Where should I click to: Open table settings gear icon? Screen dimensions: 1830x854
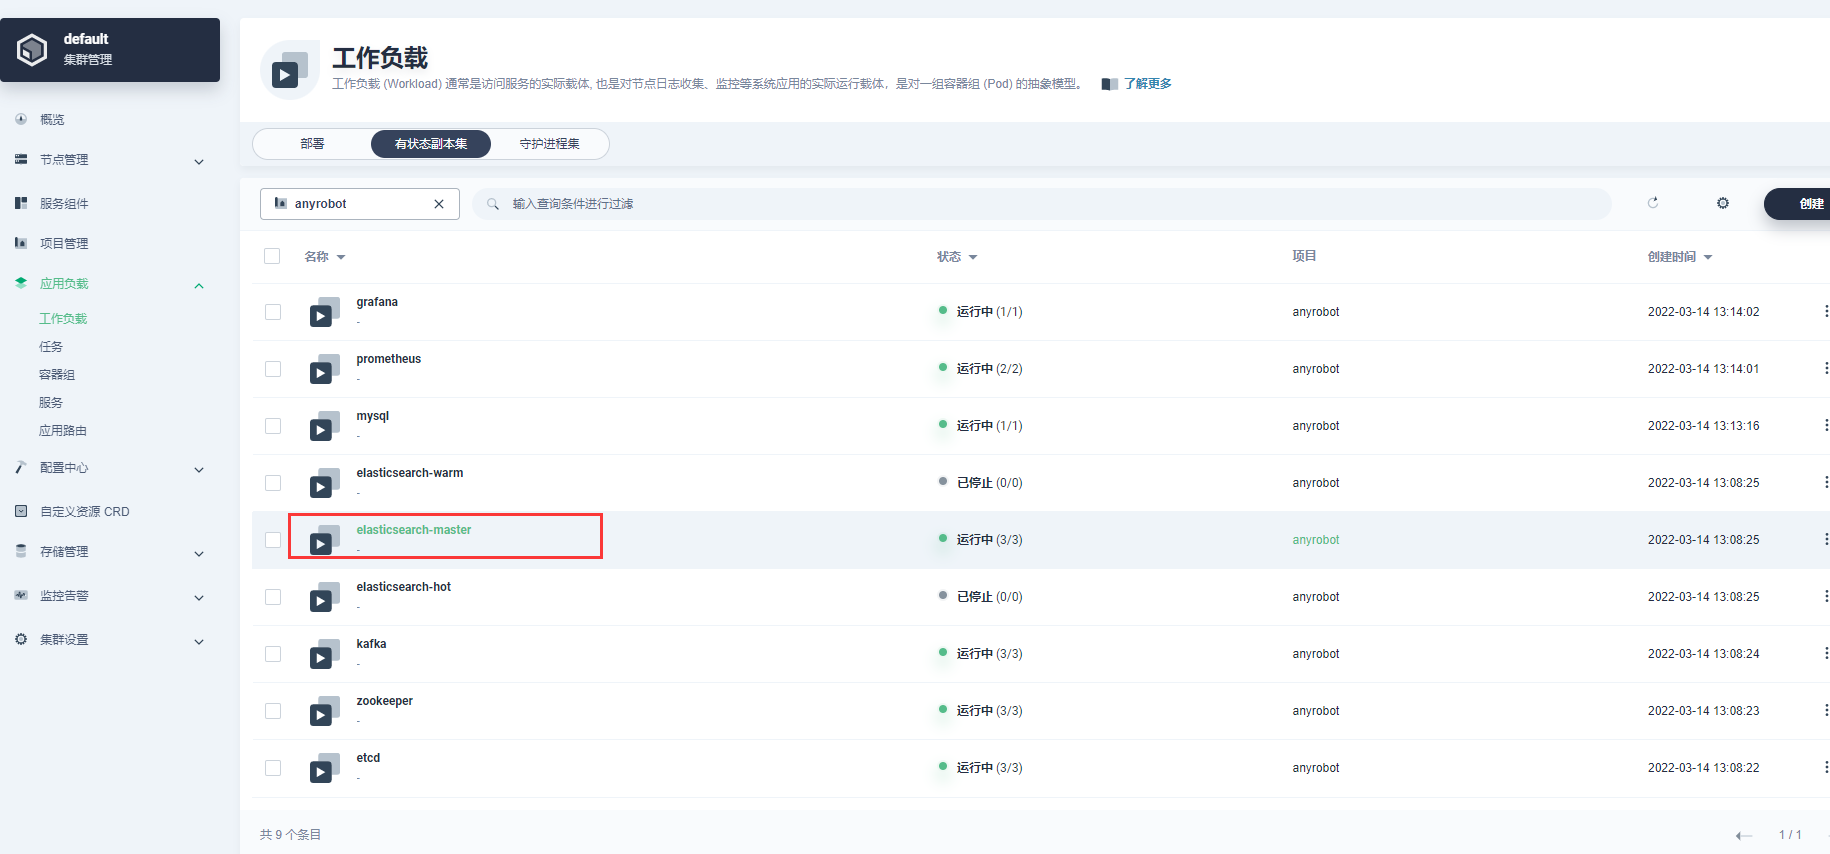tap(1723, 203)
